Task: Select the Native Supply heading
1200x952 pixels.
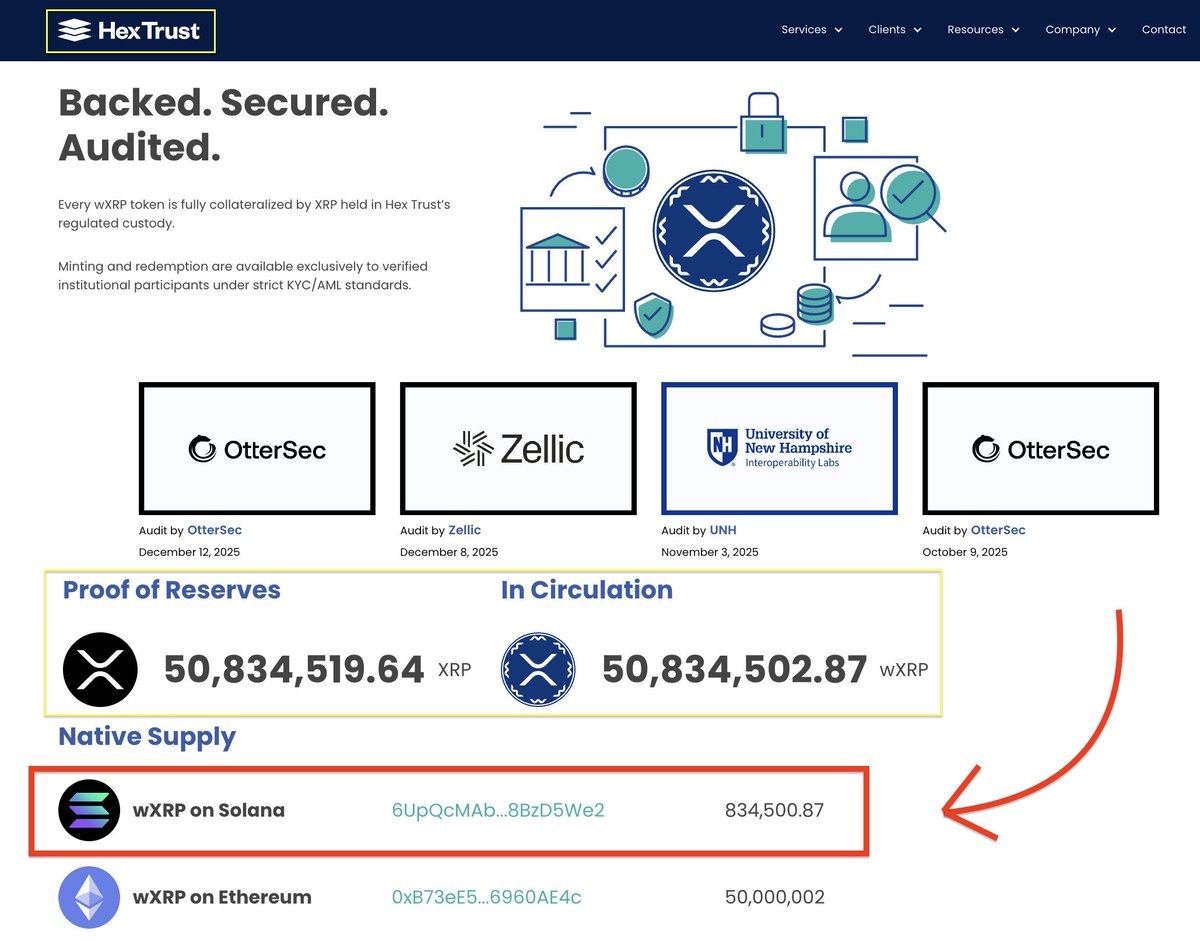Action: (147, 737)
